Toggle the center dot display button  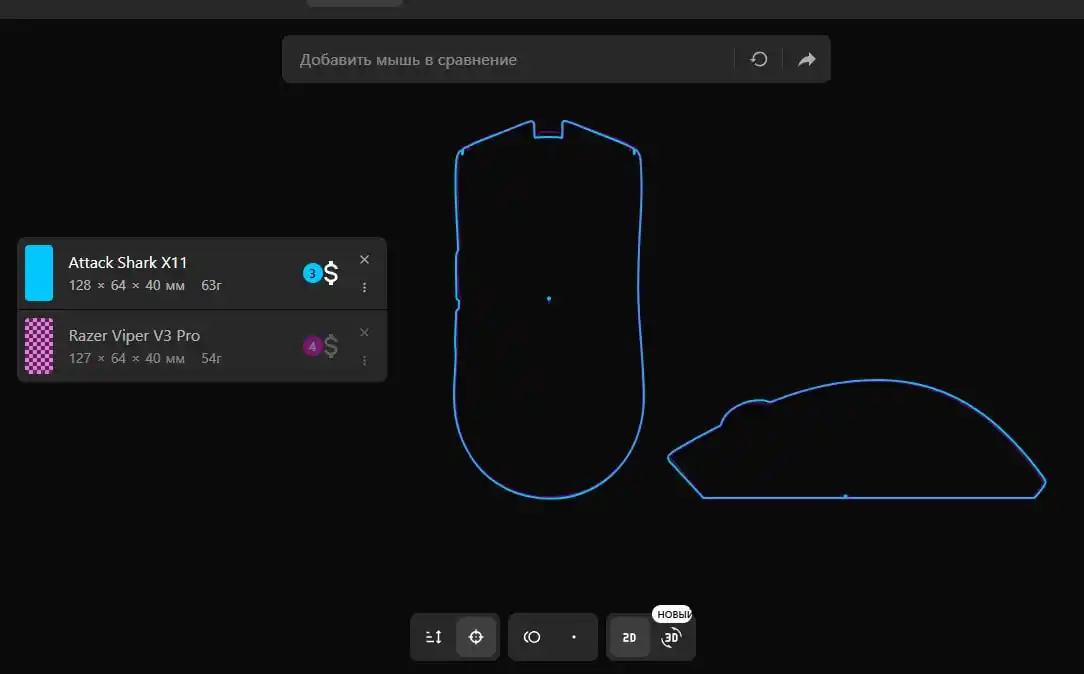click(574, 637)
